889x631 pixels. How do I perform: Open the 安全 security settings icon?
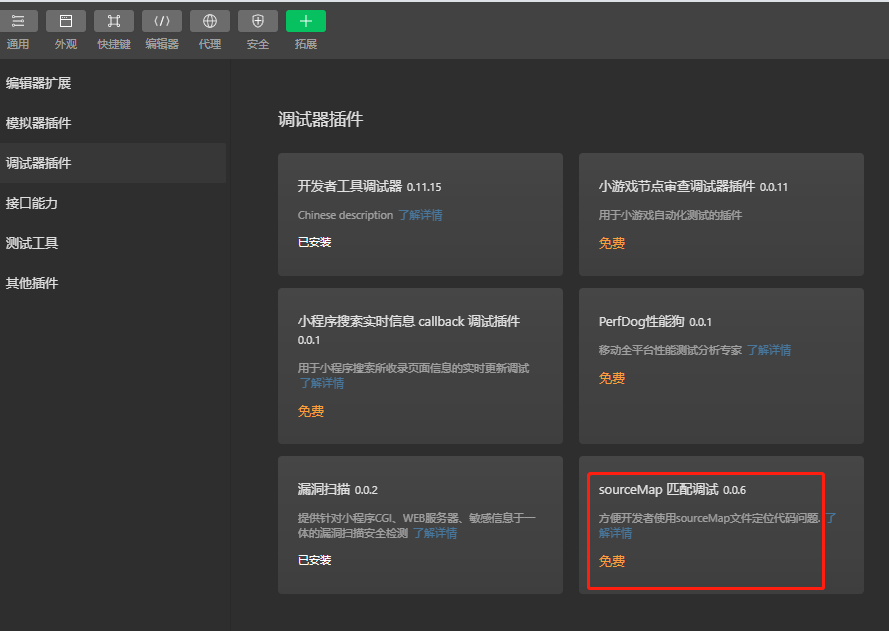(x=258, y=22)
